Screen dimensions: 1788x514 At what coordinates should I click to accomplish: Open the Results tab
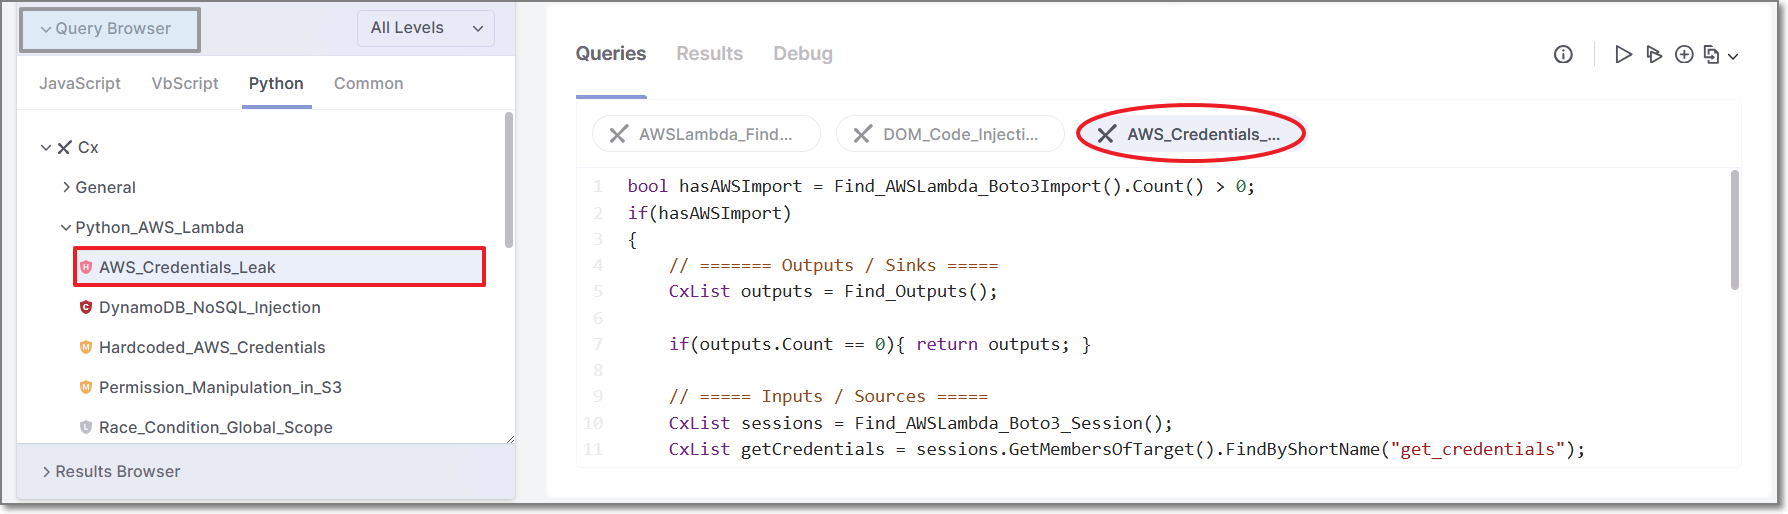710,54
